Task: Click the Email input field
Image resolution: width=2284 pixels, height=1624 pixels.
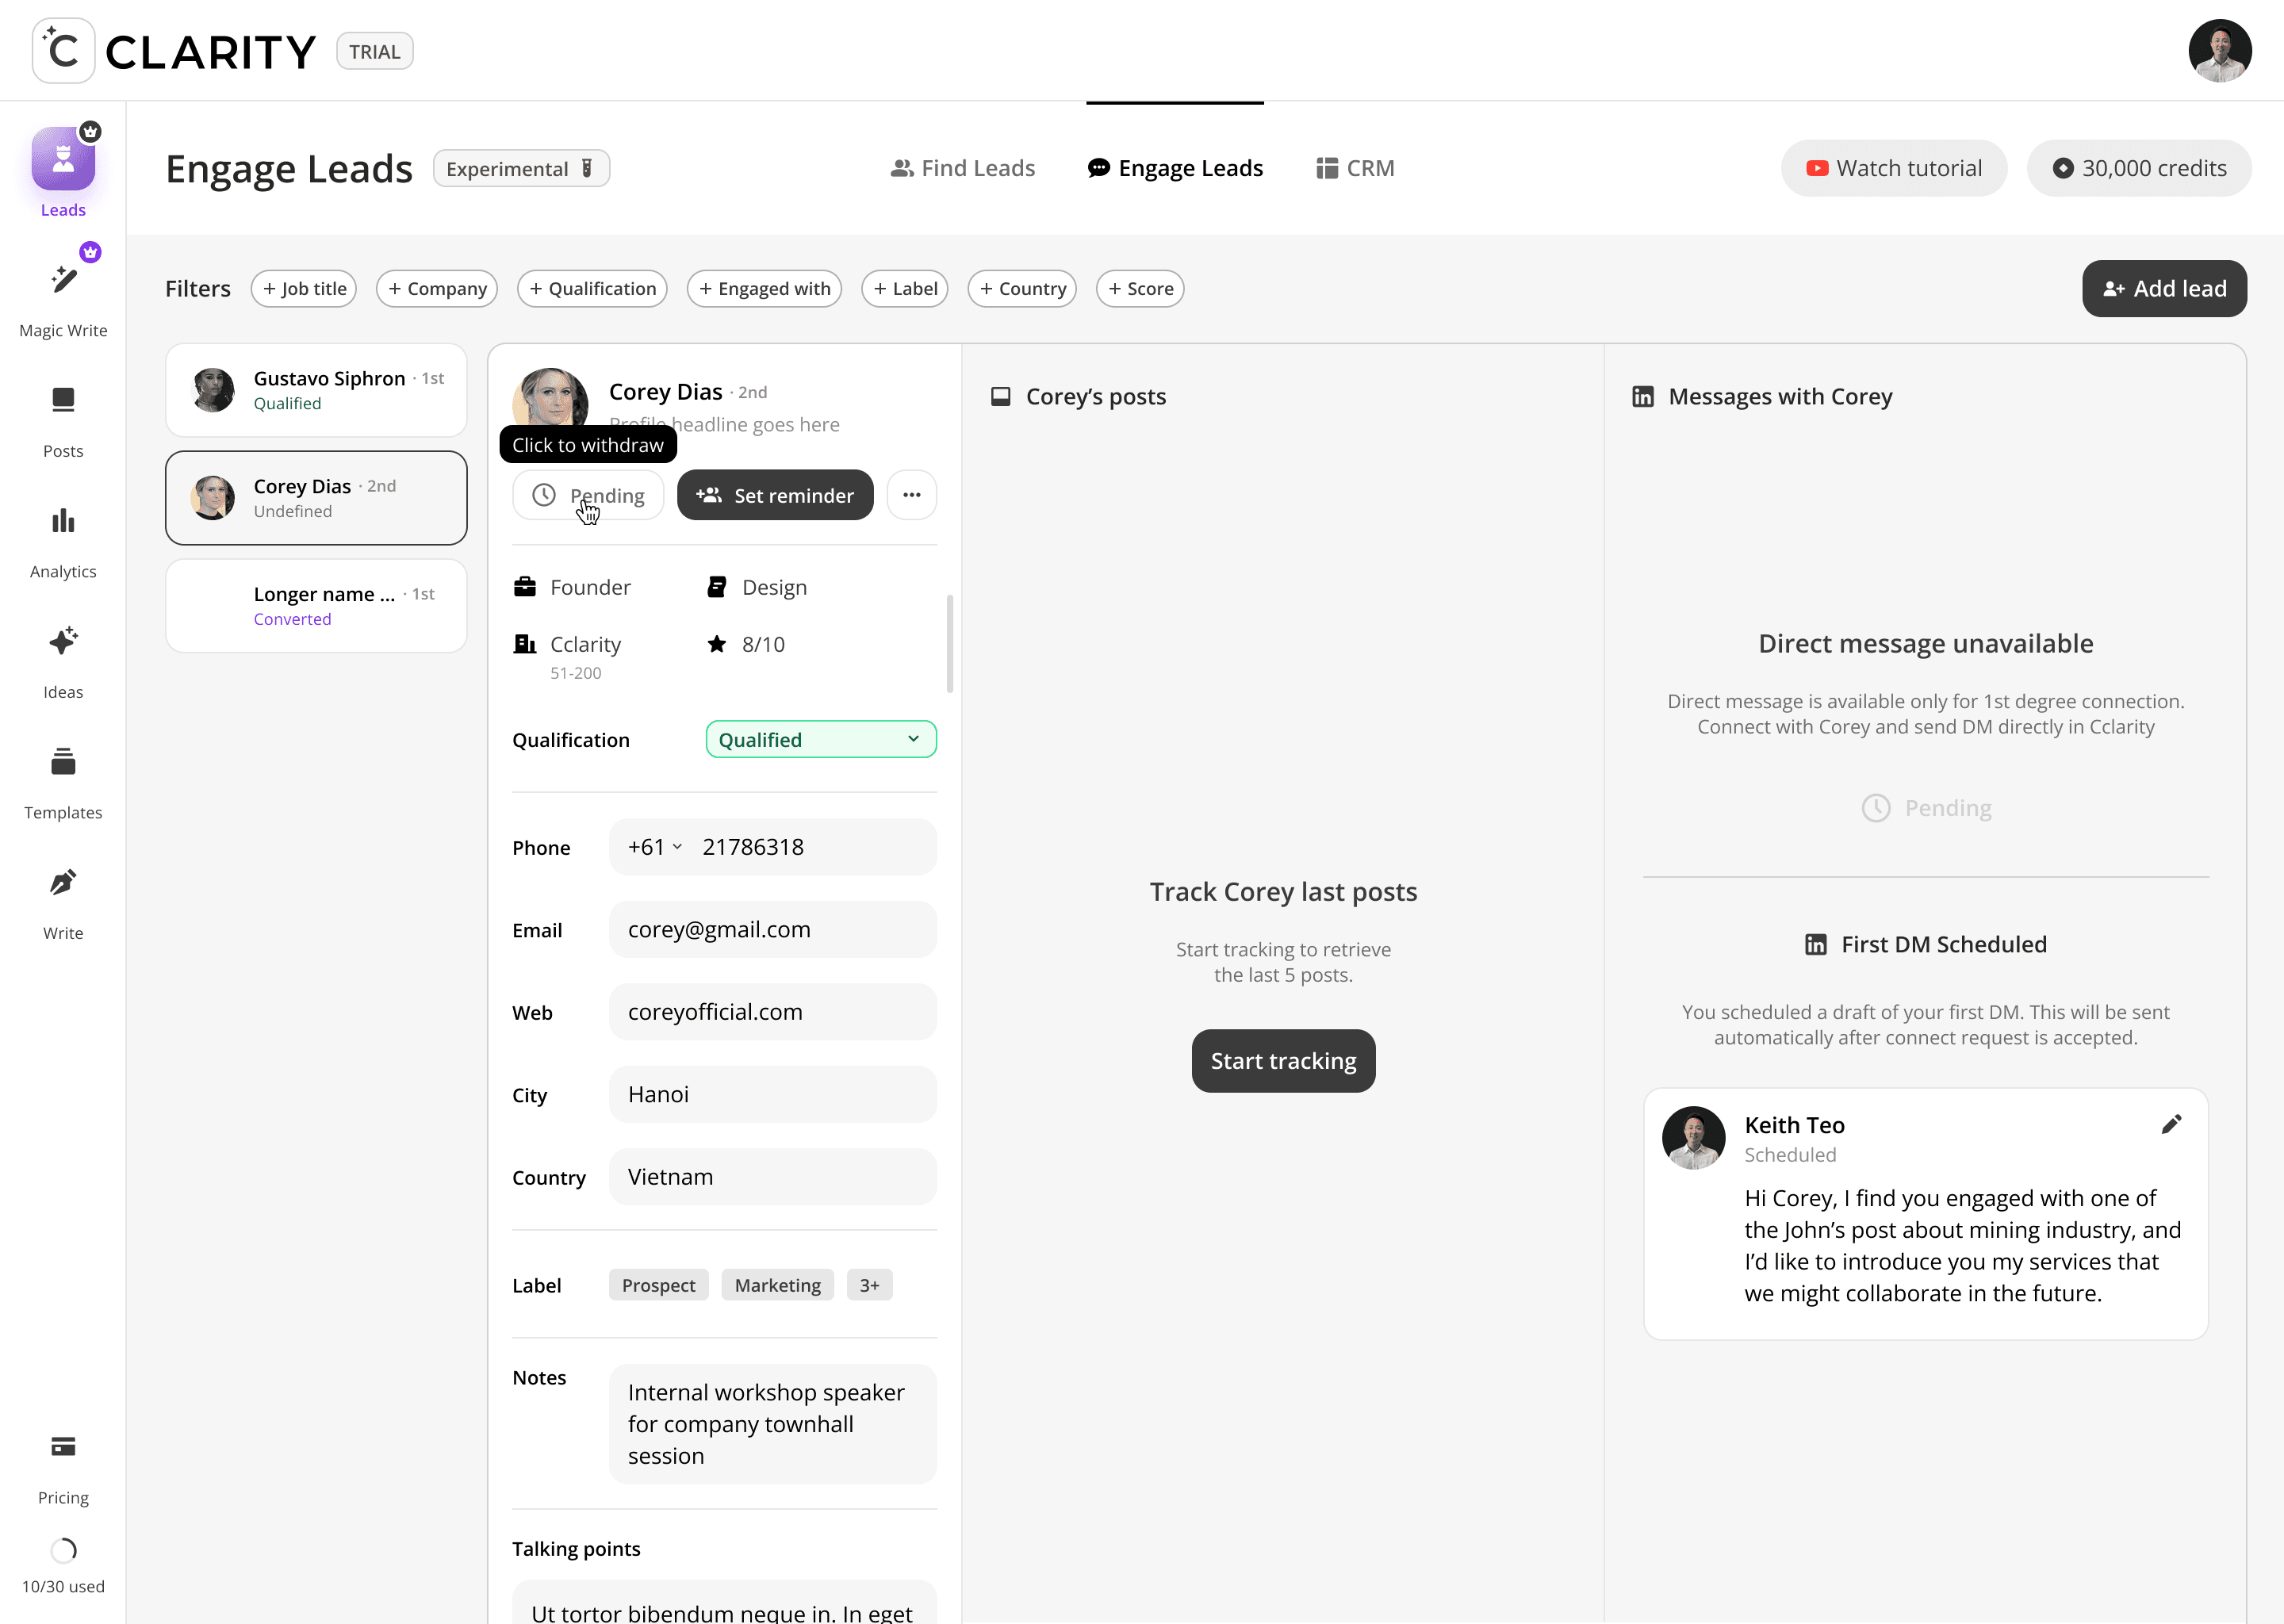Action: (x=772, y=930)
